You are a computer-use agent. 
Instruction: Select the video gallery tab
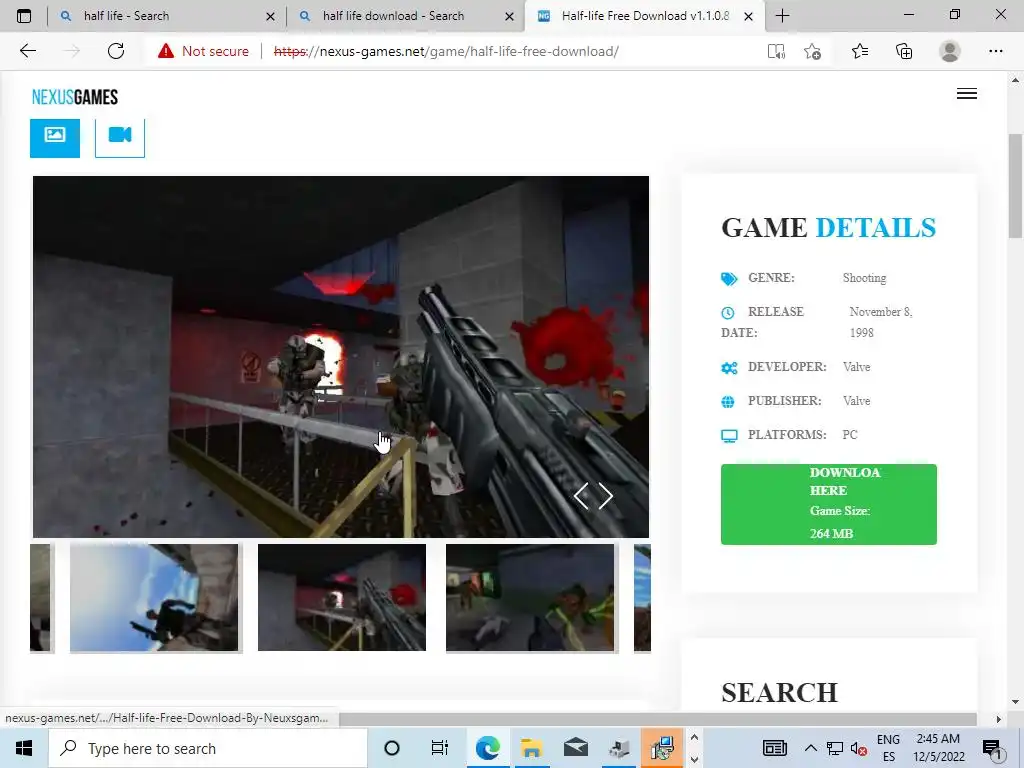pyautogui.click(x=120, y=137)
